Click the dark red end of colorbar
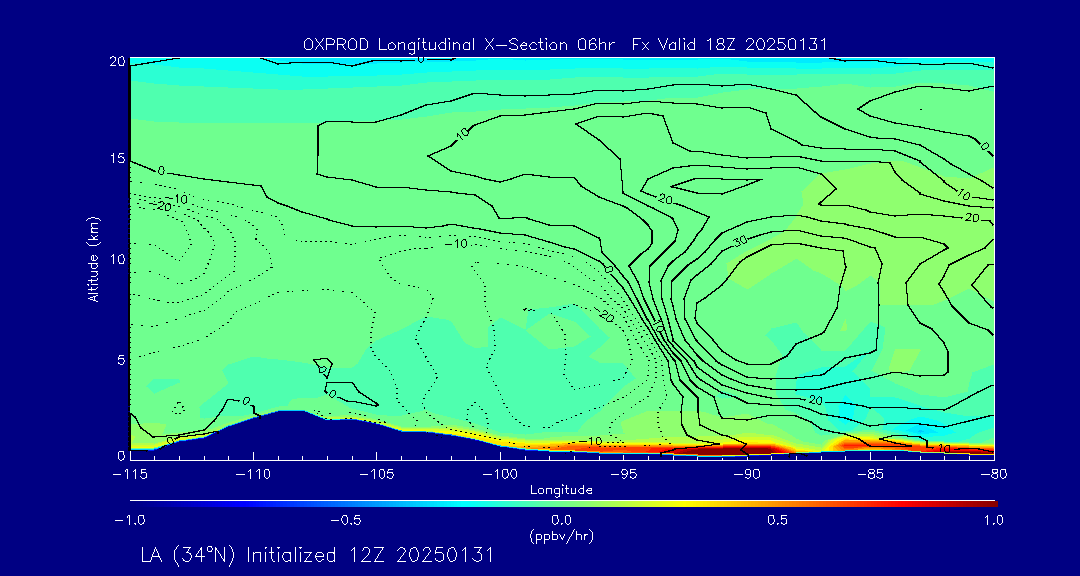The width and height of the screenshot is (1080, 576). (x=988, y=504)
